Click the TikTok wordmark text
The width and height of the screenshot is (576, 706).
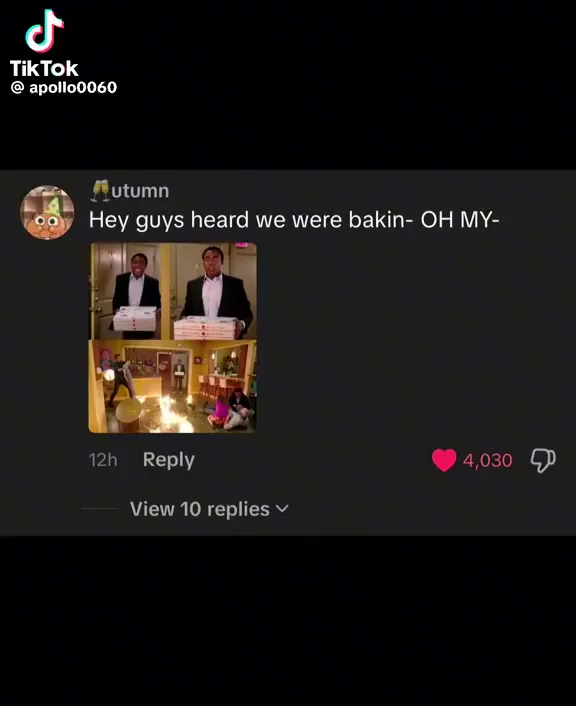coord(44,68)
